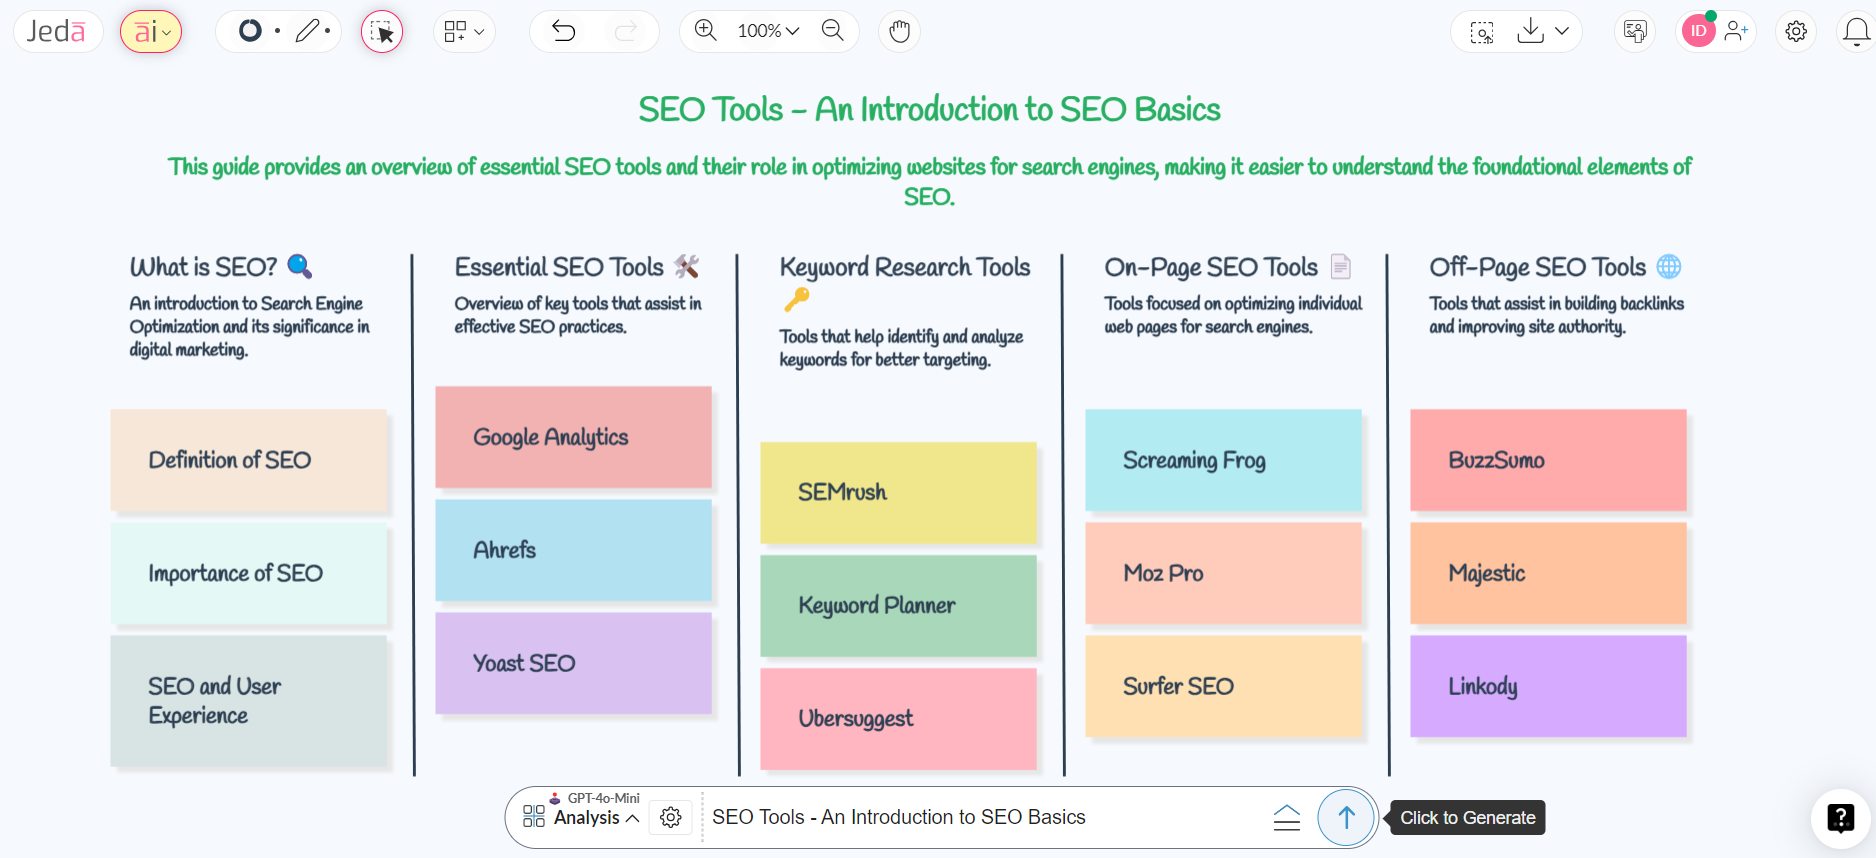Click description 'Tools that assist in building backlinks'
1876x858 pixels.
tap(1557, 315)
